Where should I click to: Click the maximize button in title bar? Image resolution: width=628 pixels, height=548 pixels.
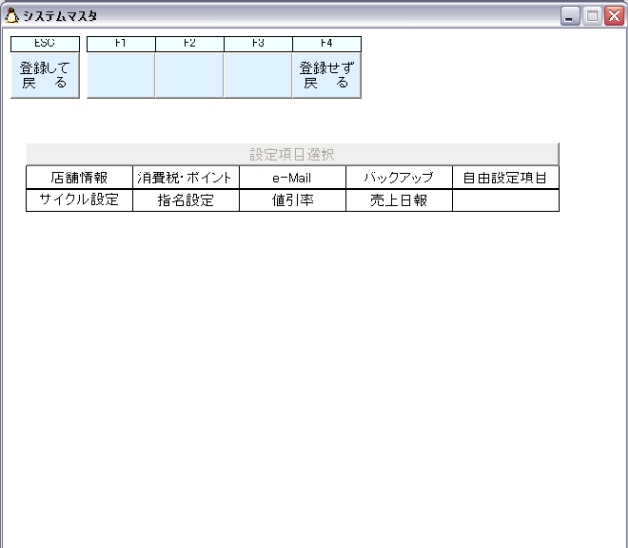coord(591,16)
